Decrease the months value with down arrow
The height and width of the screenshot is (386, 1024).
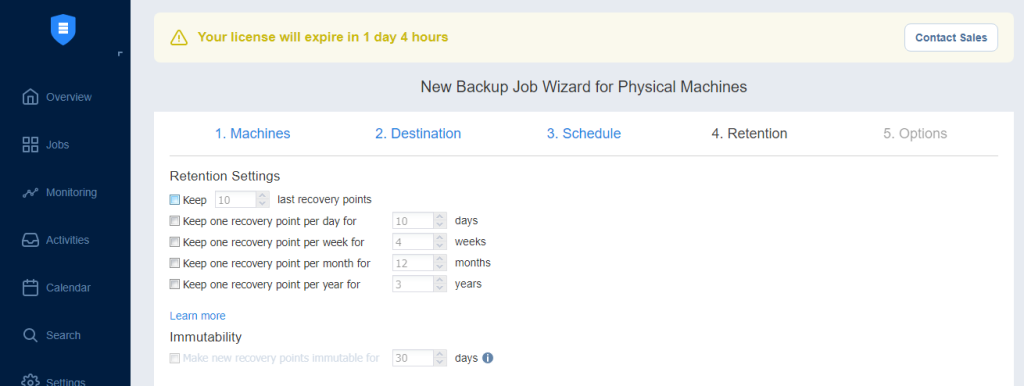[x=441, y=267]
